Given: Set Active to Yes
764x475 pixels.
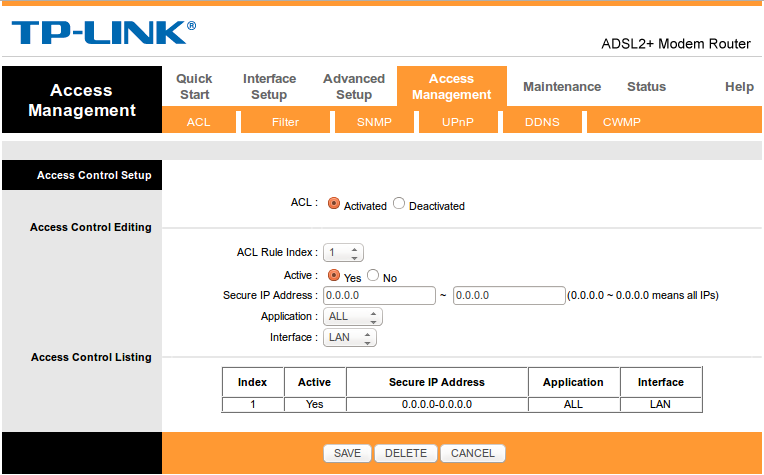Looking at the screenshot, I should click(334, 275).
